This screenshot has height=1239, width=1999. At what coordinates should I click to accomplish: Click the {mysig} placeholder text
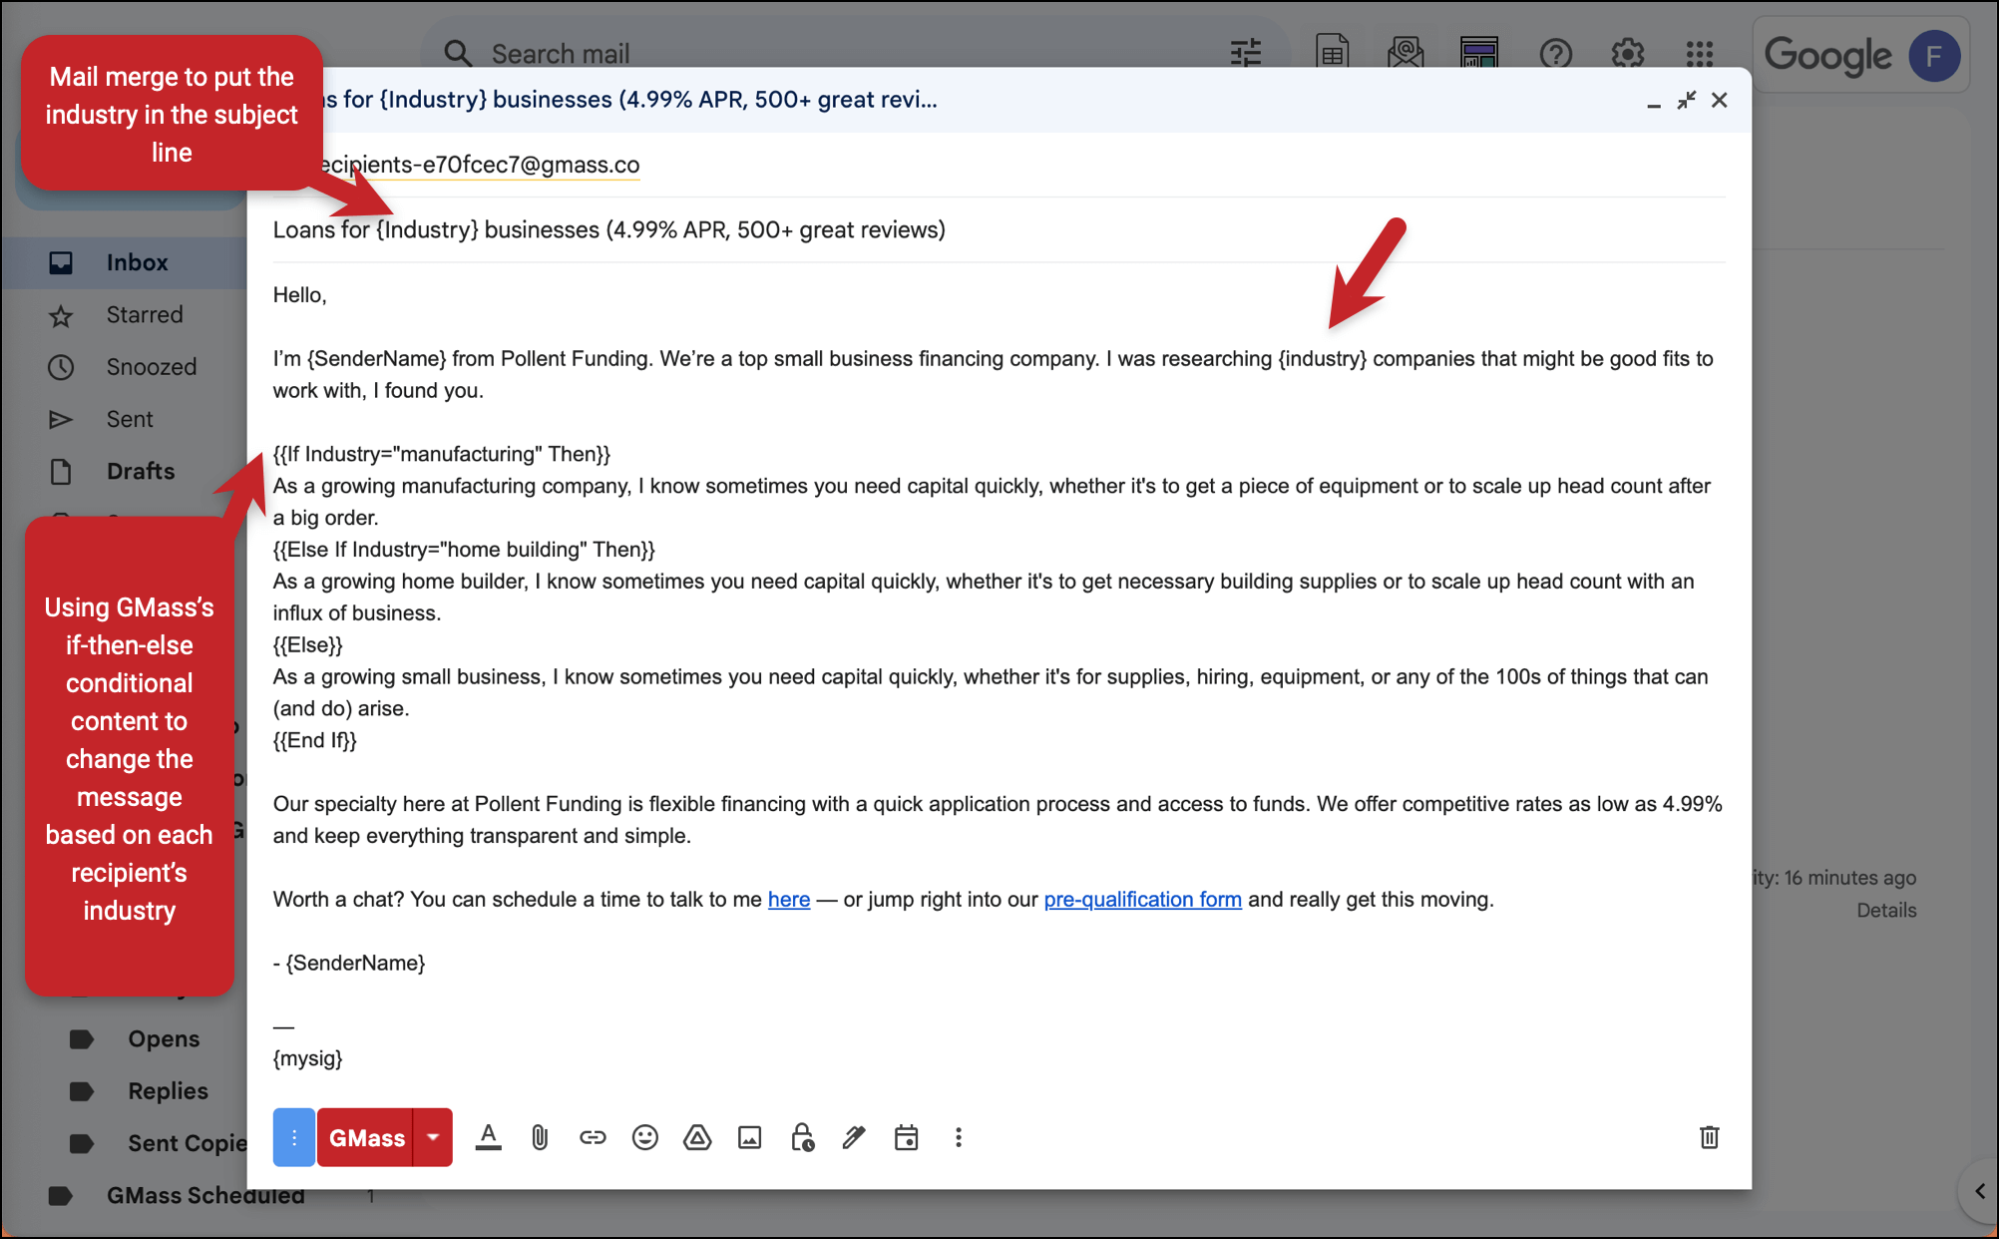coord(307,1058)
